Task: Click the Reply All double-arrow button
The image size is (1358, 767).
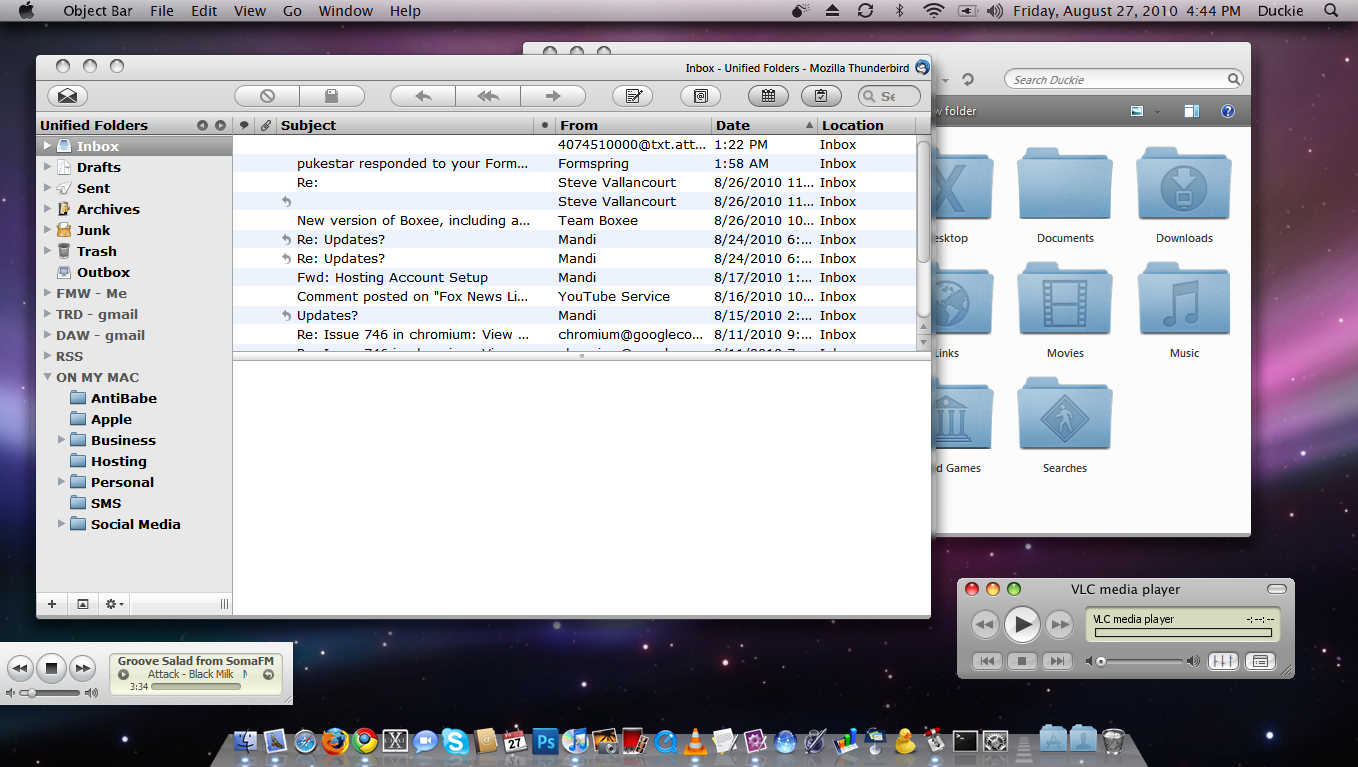Action: point(488,96)
